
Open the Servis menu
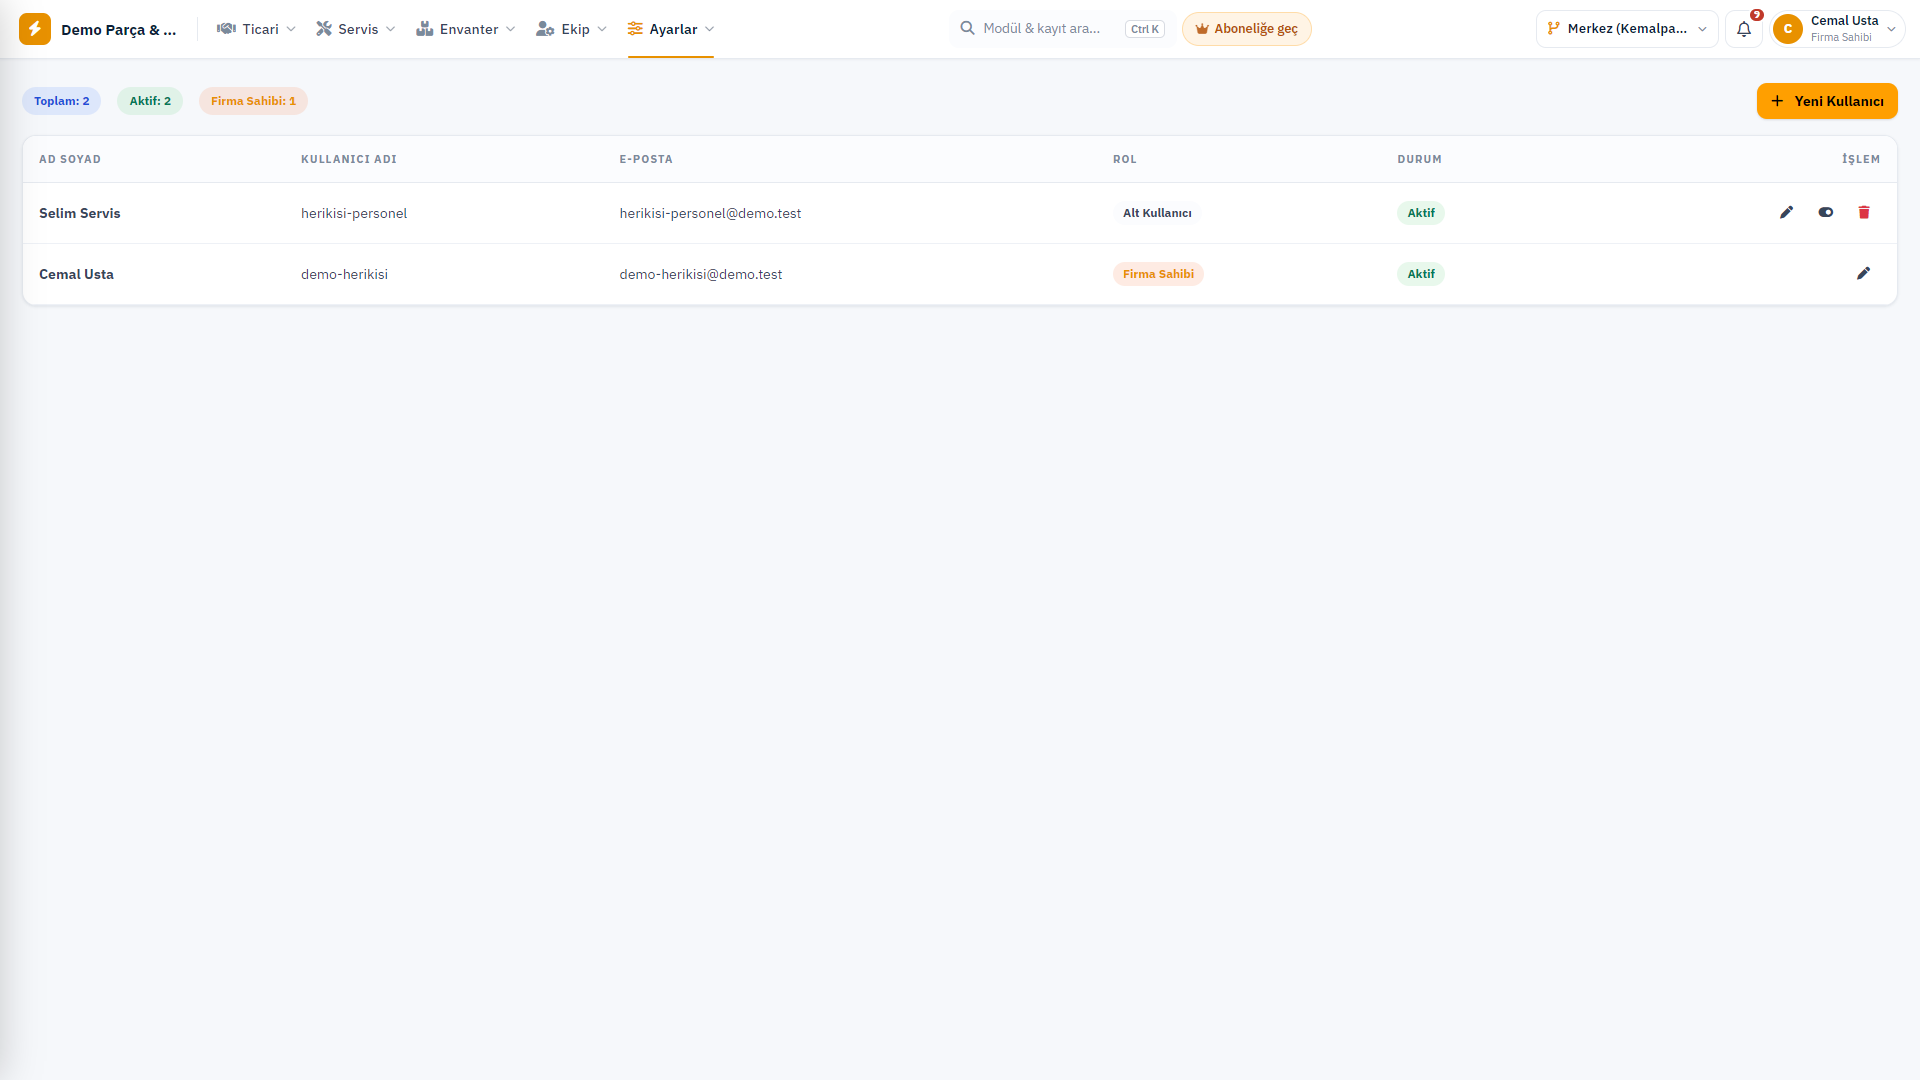click(356, 29)
